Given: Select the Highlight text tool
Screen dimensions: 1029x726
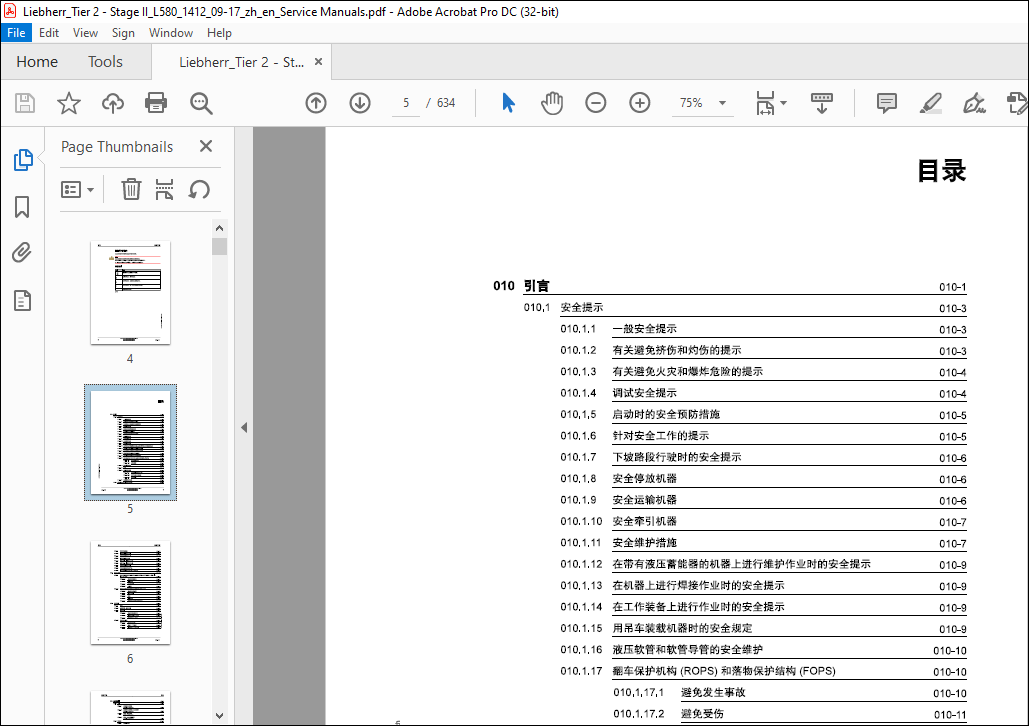Looking at the screenshot, I should click(931, 103).
